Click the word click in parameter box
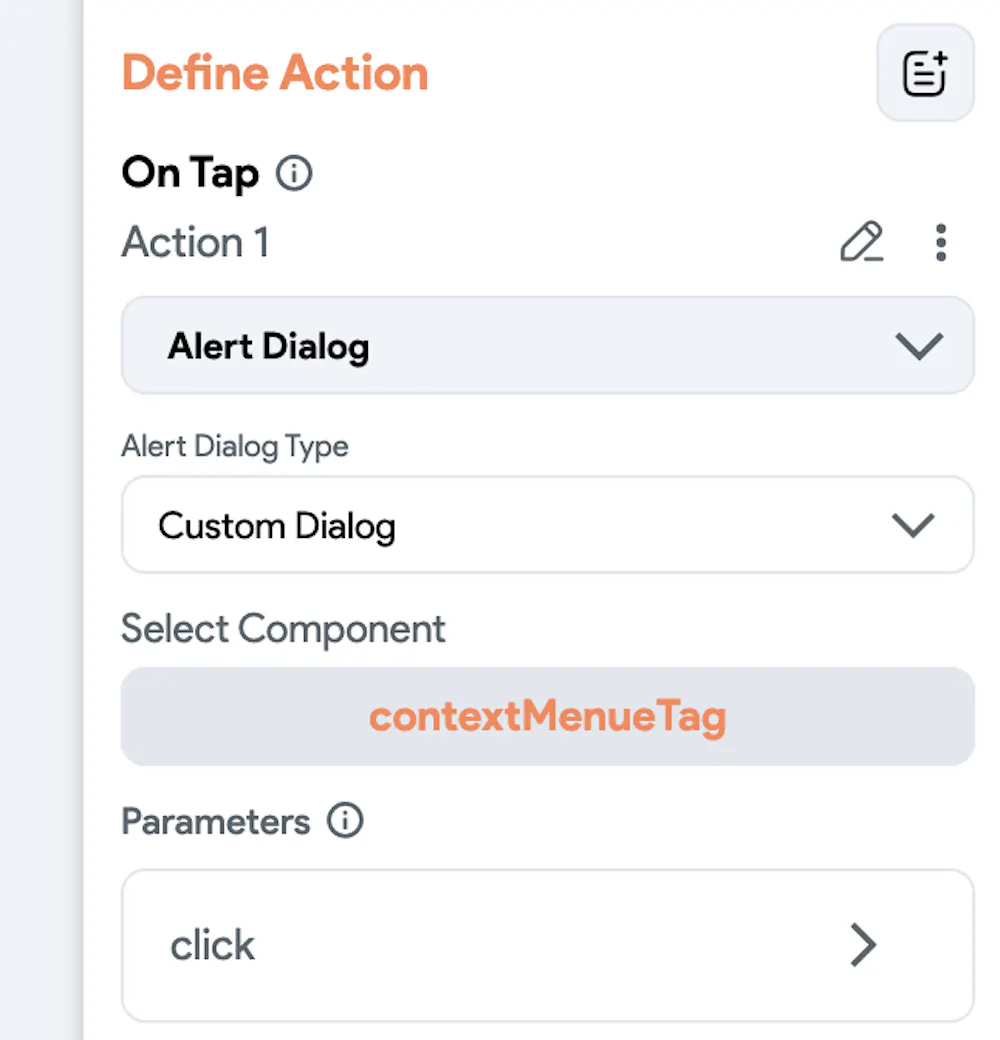The width and height of the screenshot is (1000, 1040). click(x=212, y=945)
